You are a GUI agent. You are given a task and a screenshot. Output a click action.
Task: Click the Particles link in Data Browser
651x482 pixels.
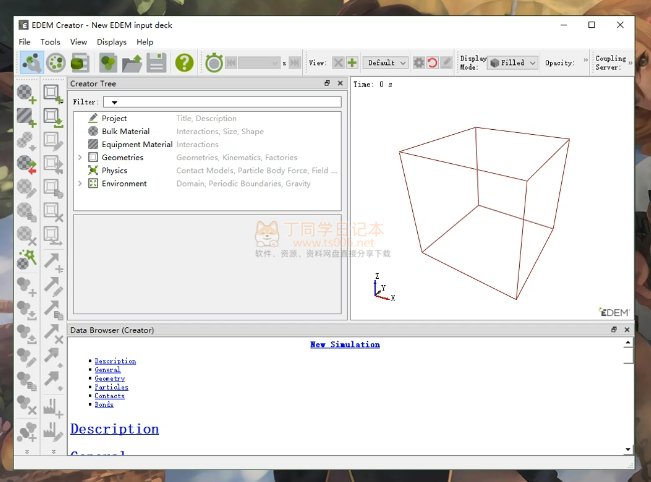[111, 387]
